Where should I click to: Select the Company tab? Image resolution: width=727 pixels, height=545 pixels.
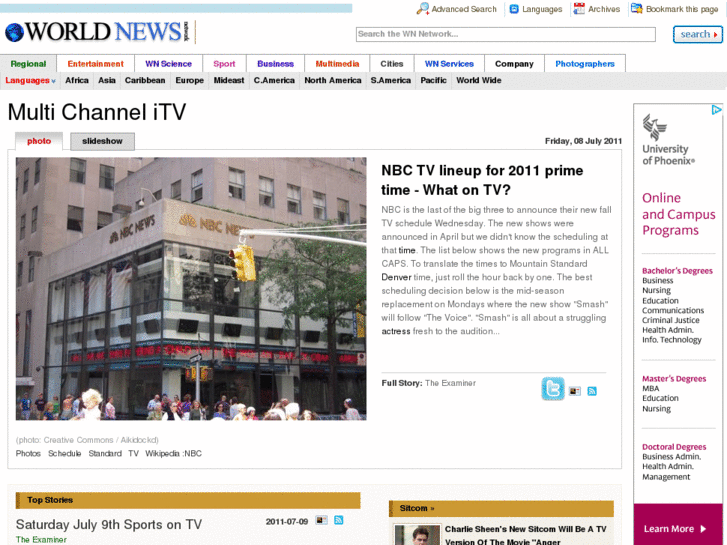(514, 64)
